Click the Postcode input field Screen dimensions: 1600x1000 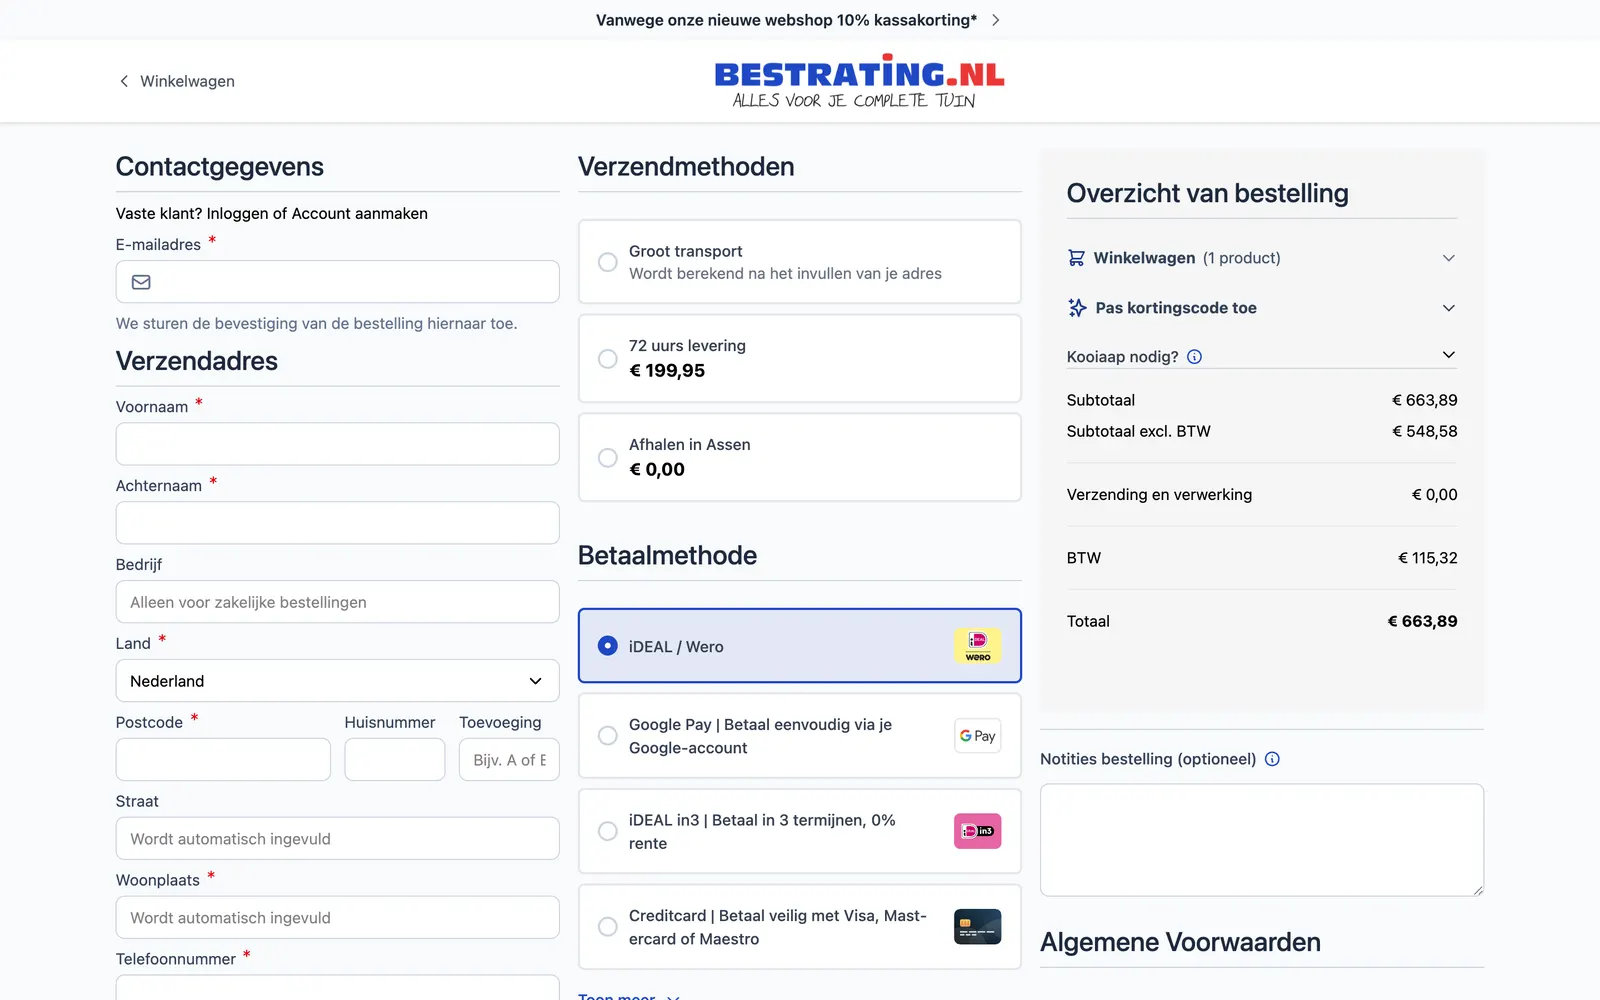point(223,760)
